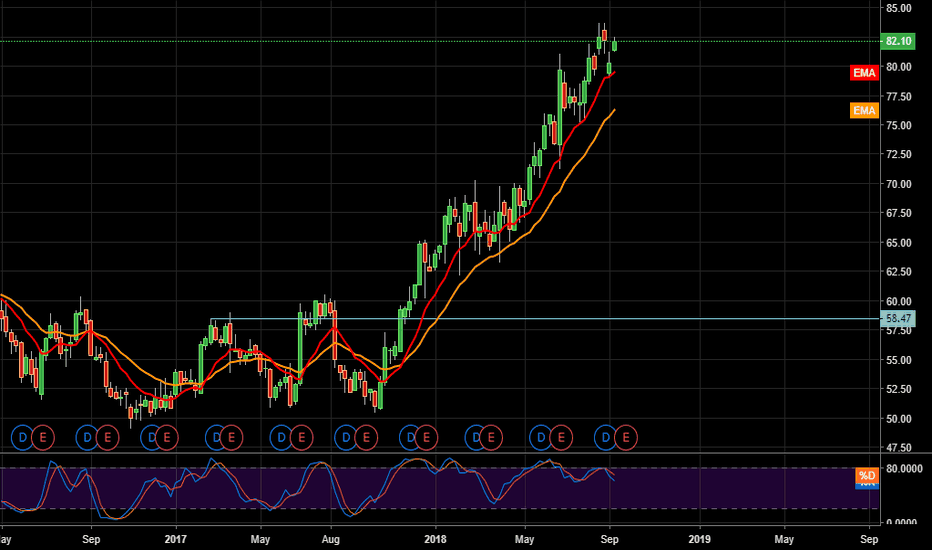Click the 80.0000 stochastic scale value

(x=905, y=469)
